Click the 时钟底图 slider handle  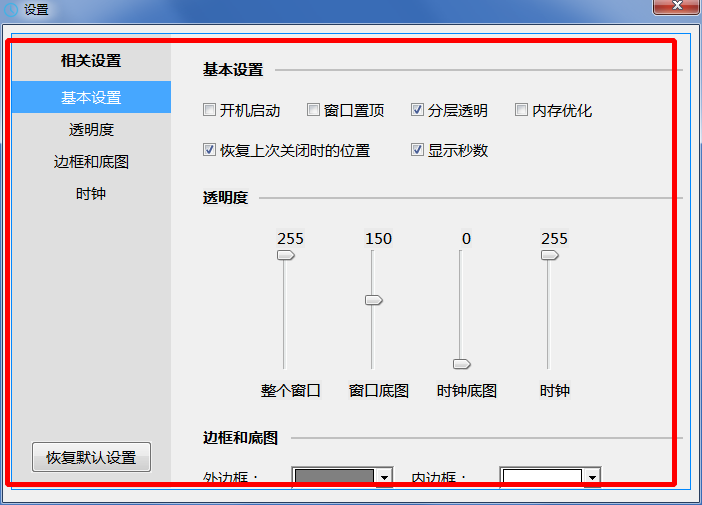(461, 363)
